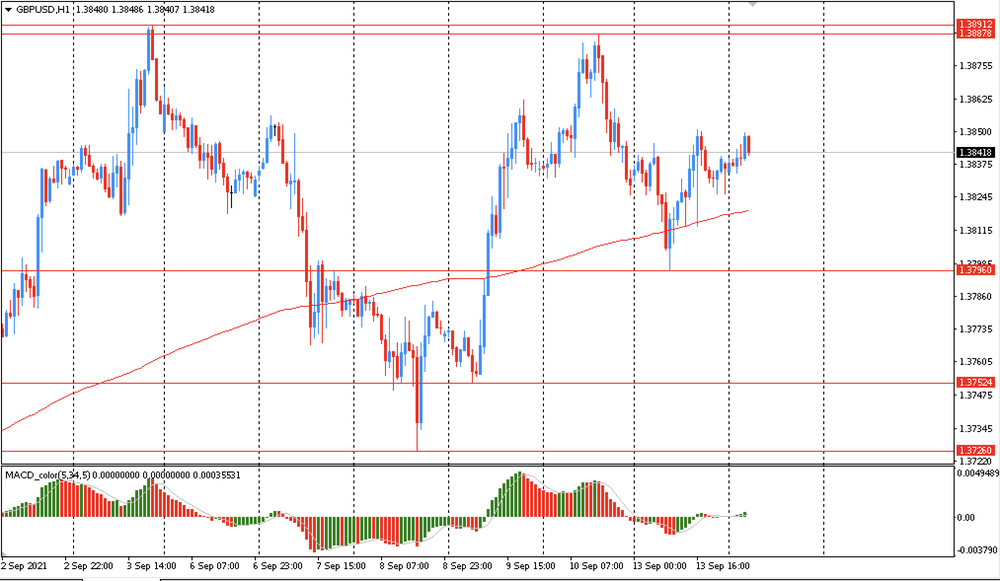
Task: Click the 1.37345 price scale value
Action: 976,429
